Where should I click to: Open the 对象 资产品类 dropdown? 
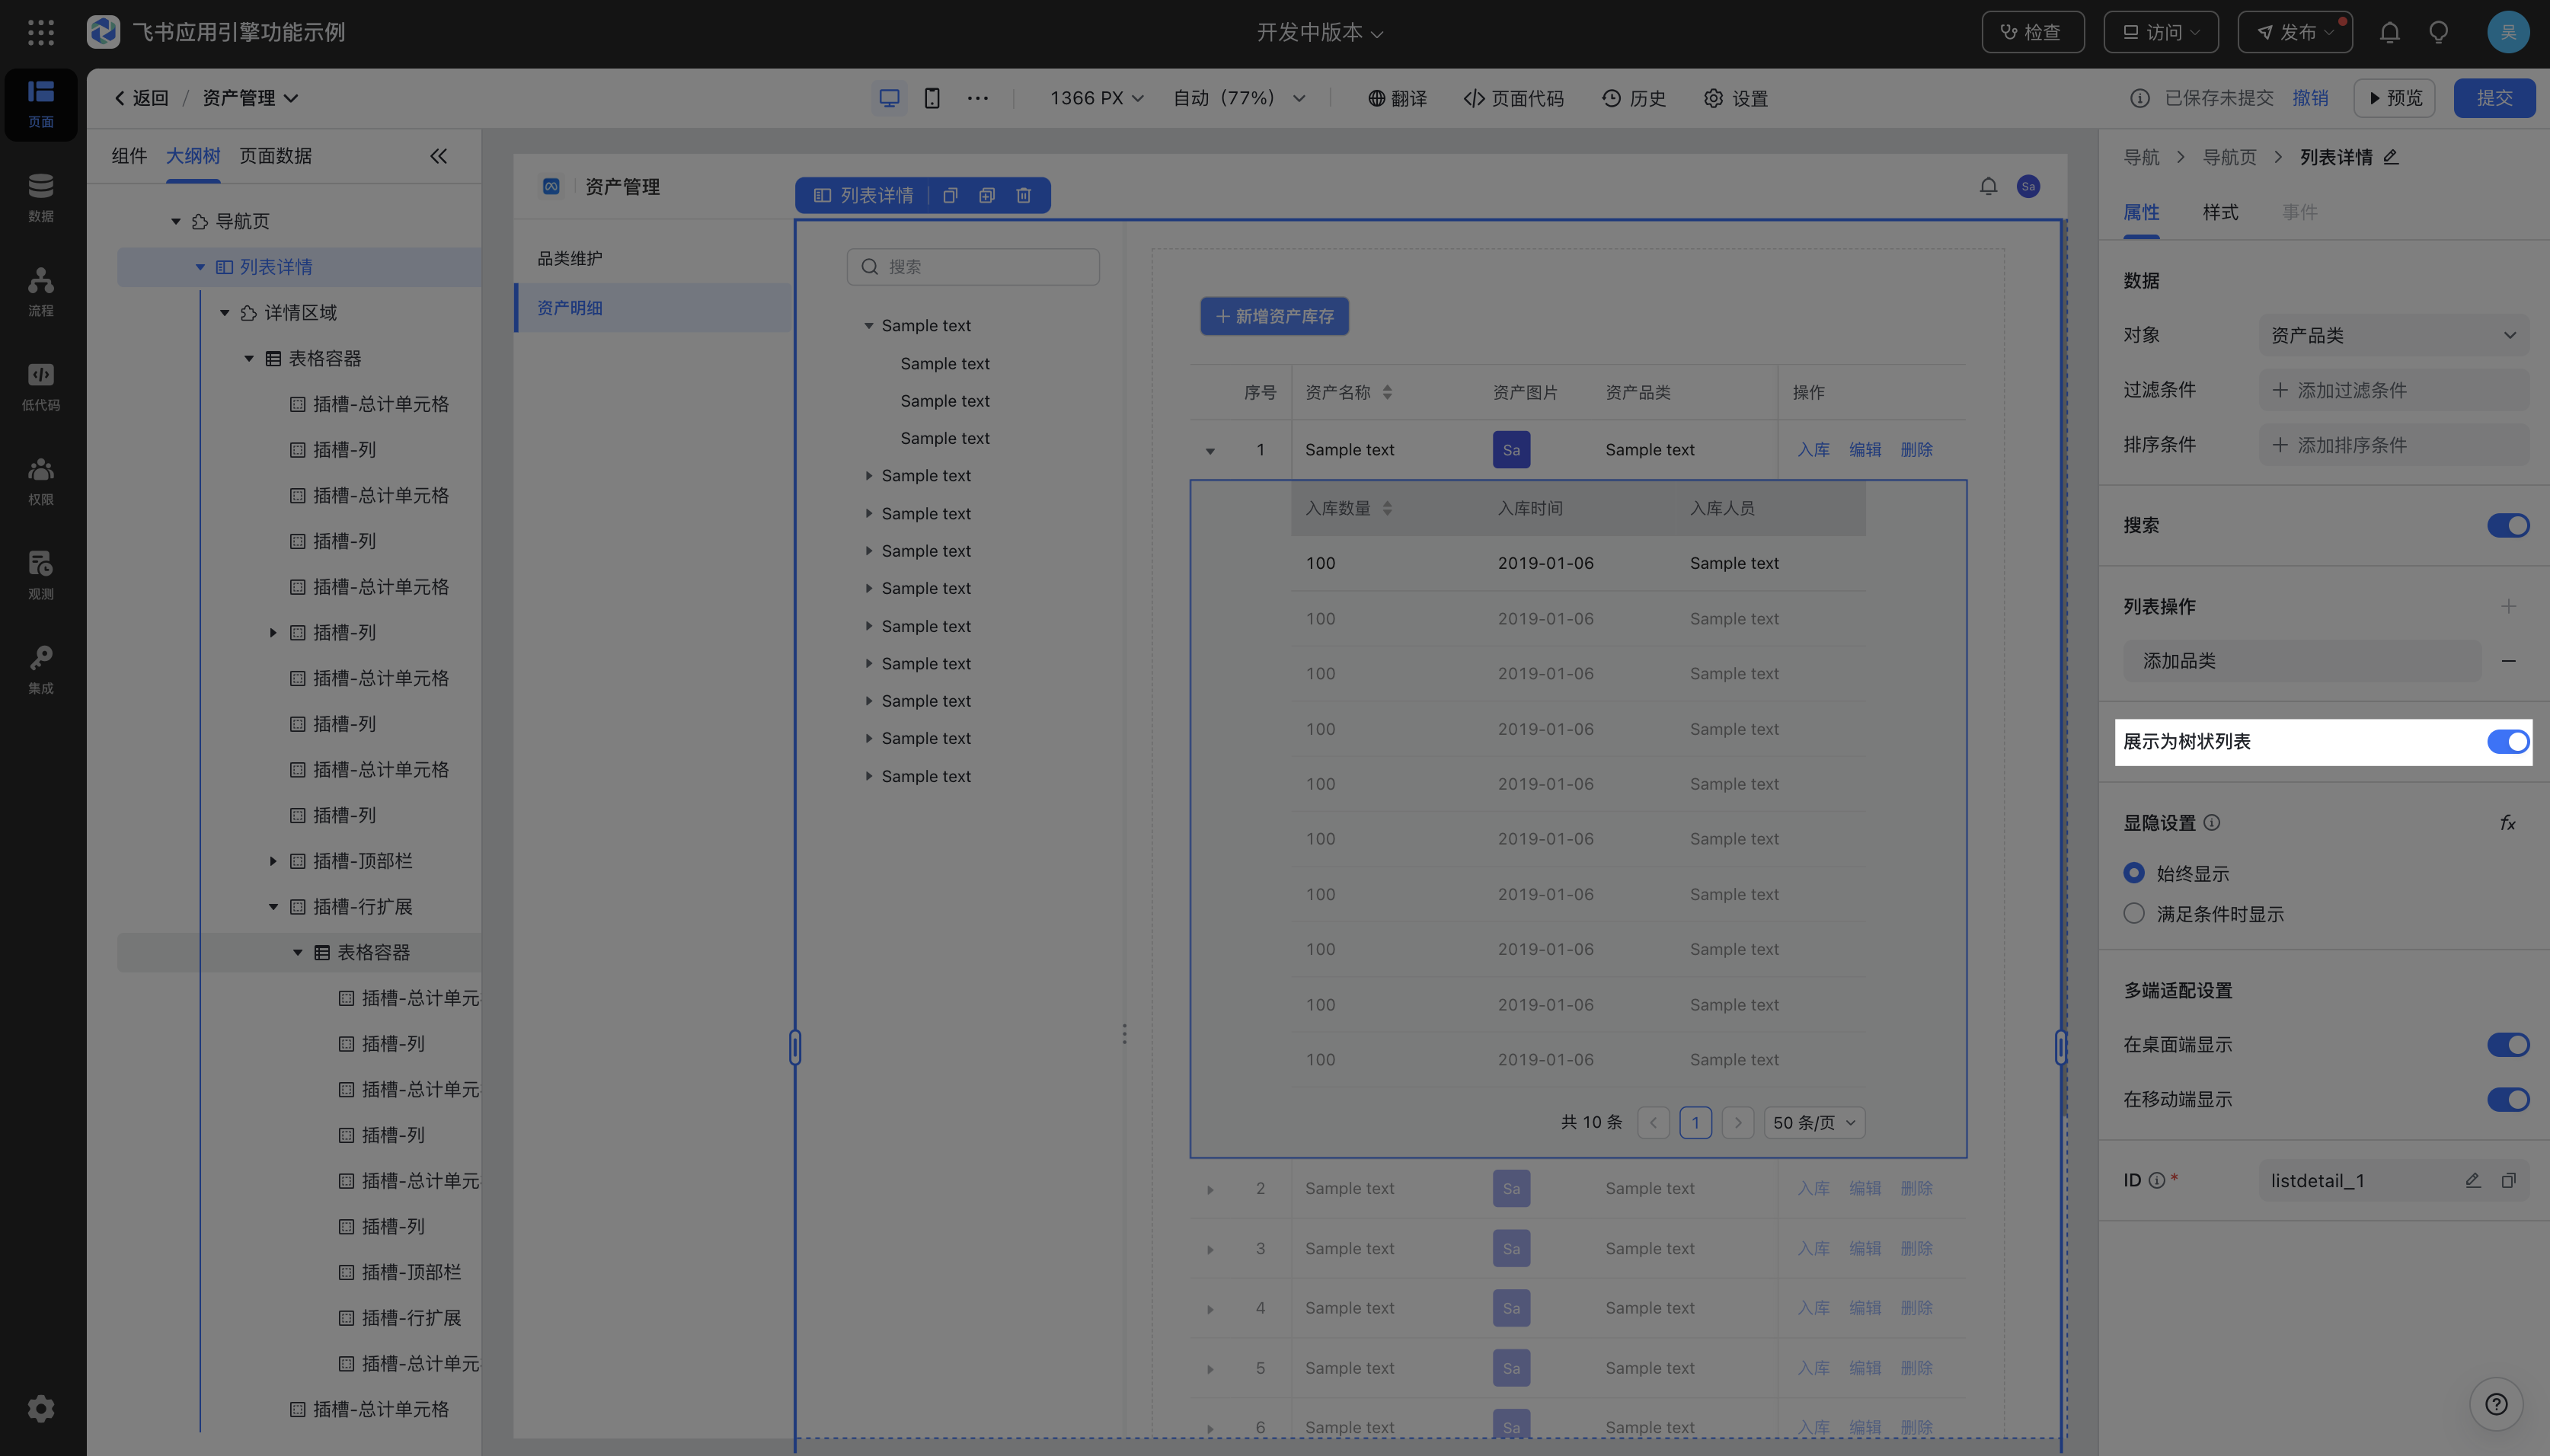[2392, 335]
